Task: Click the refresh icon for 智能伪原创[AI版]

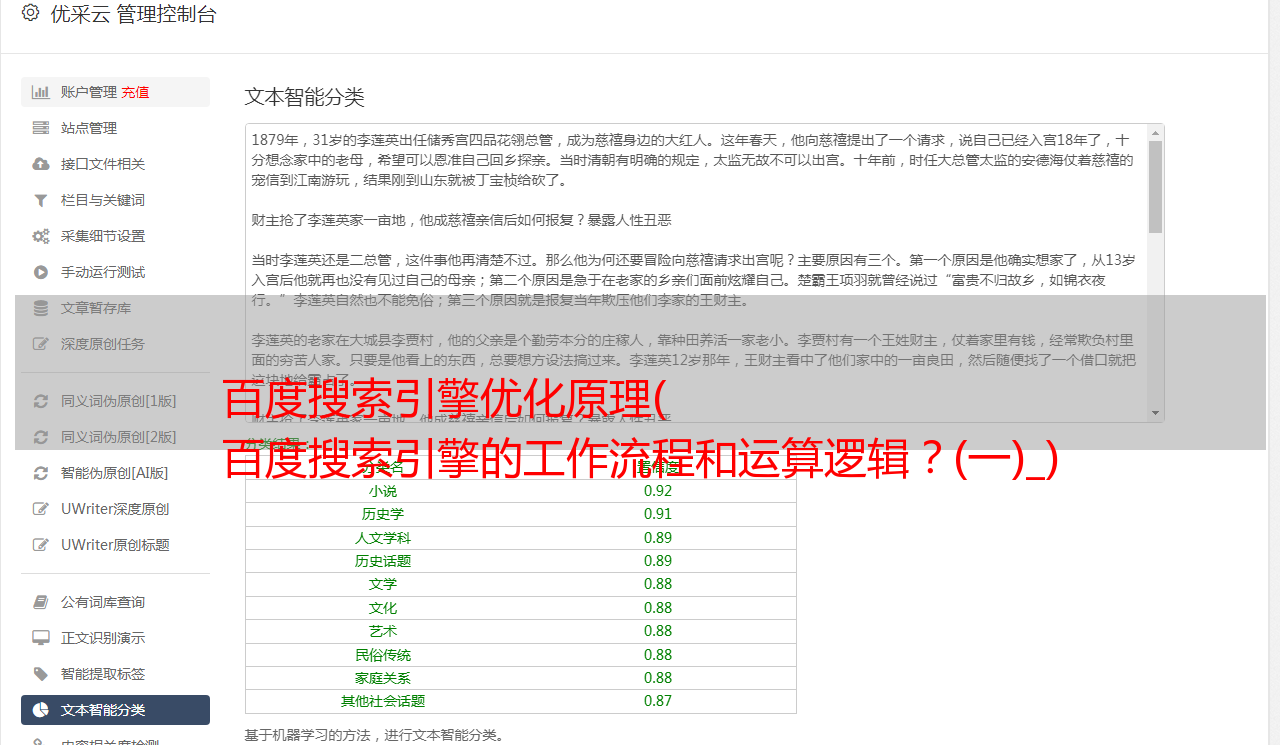Action: click(41, 473)
